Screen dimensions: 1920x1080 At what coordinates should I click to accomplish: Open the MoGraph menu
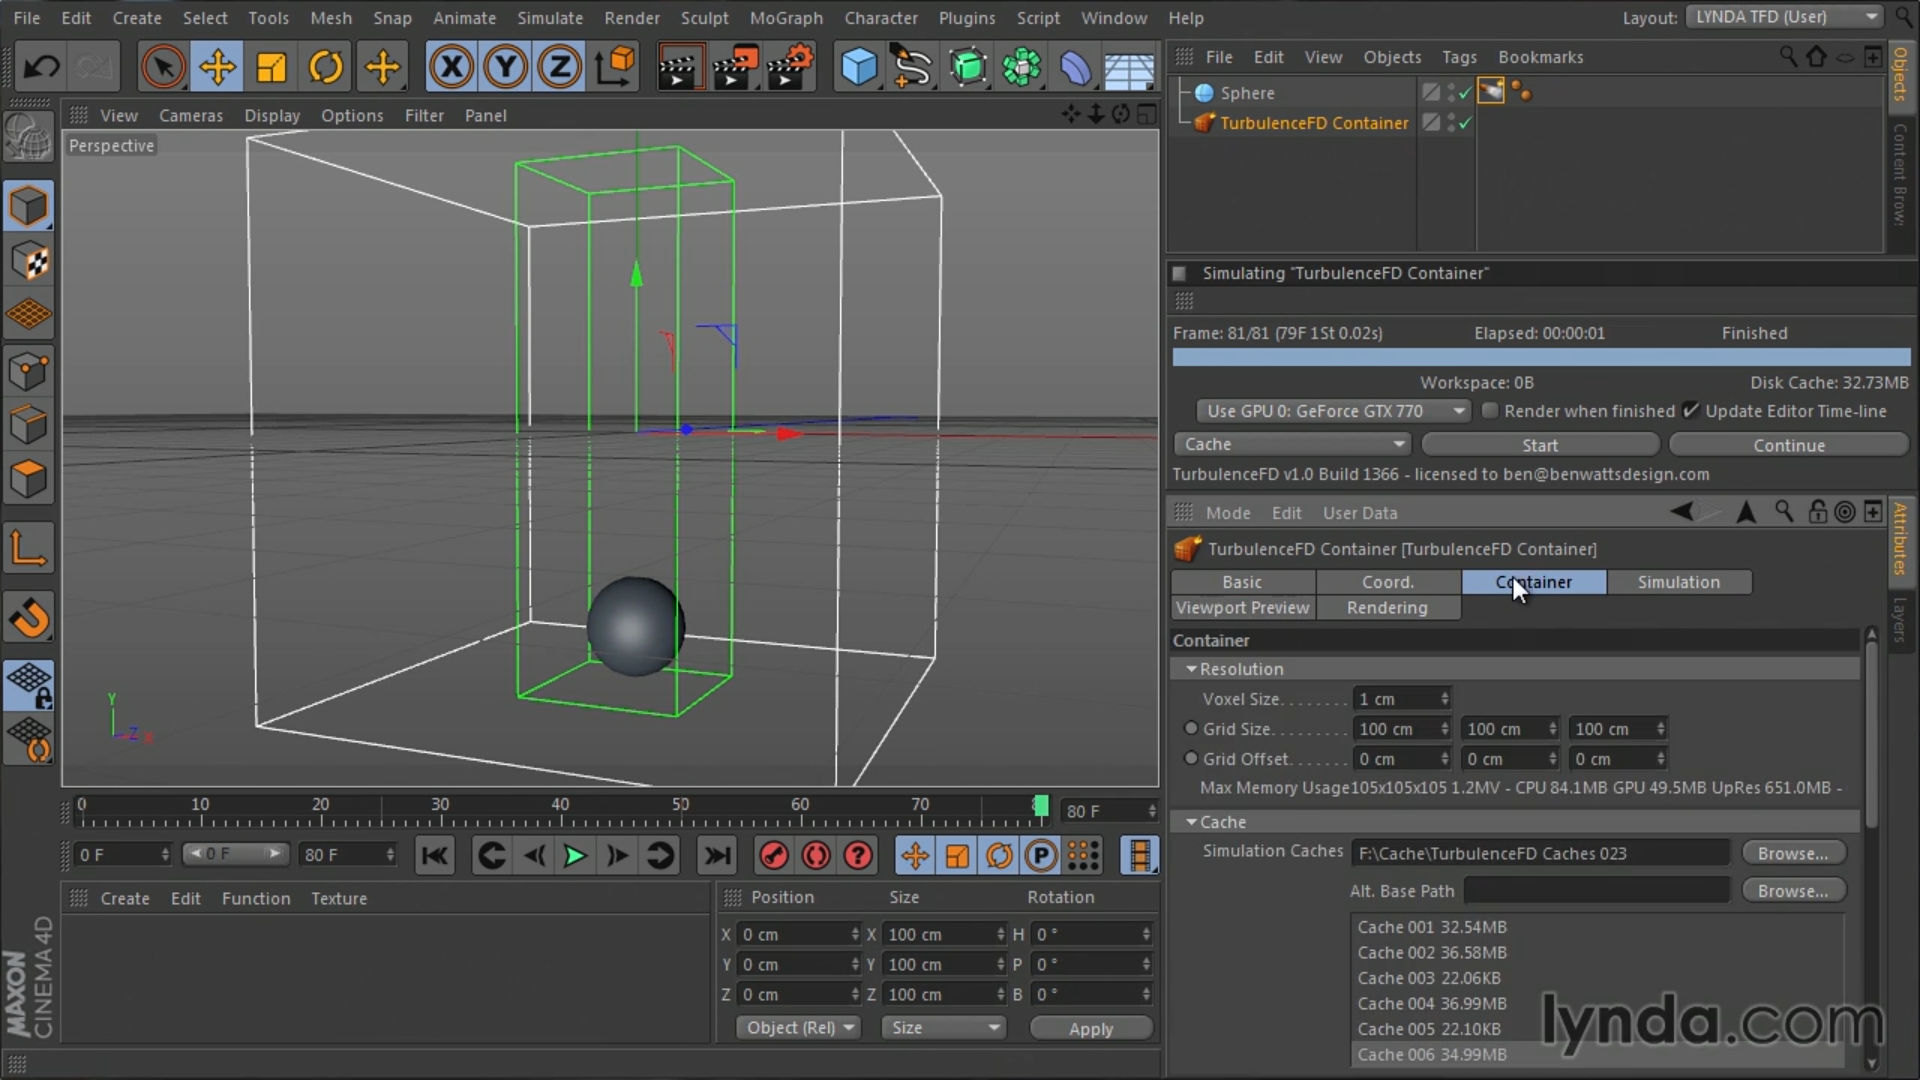pyautogui.click(x=786, y=18)
